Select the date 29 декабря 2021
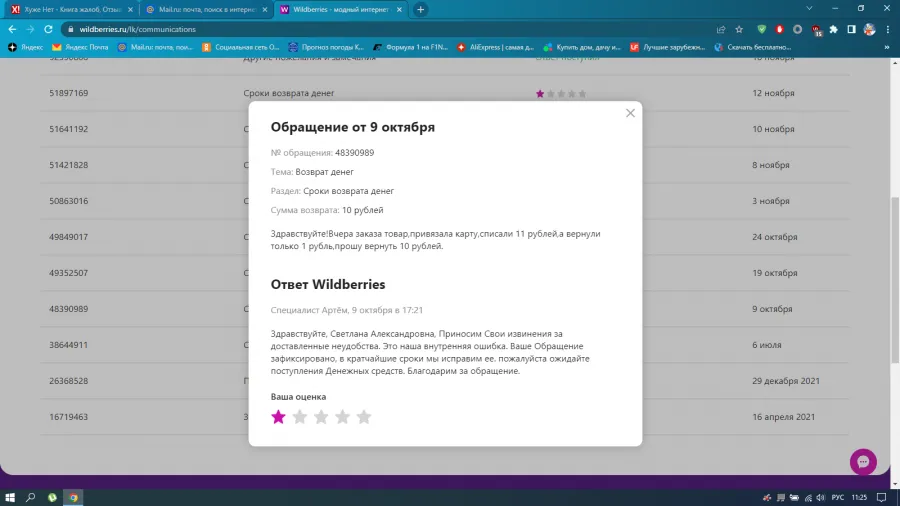Viewport: 900px width, 506px height. pos(786,381)
